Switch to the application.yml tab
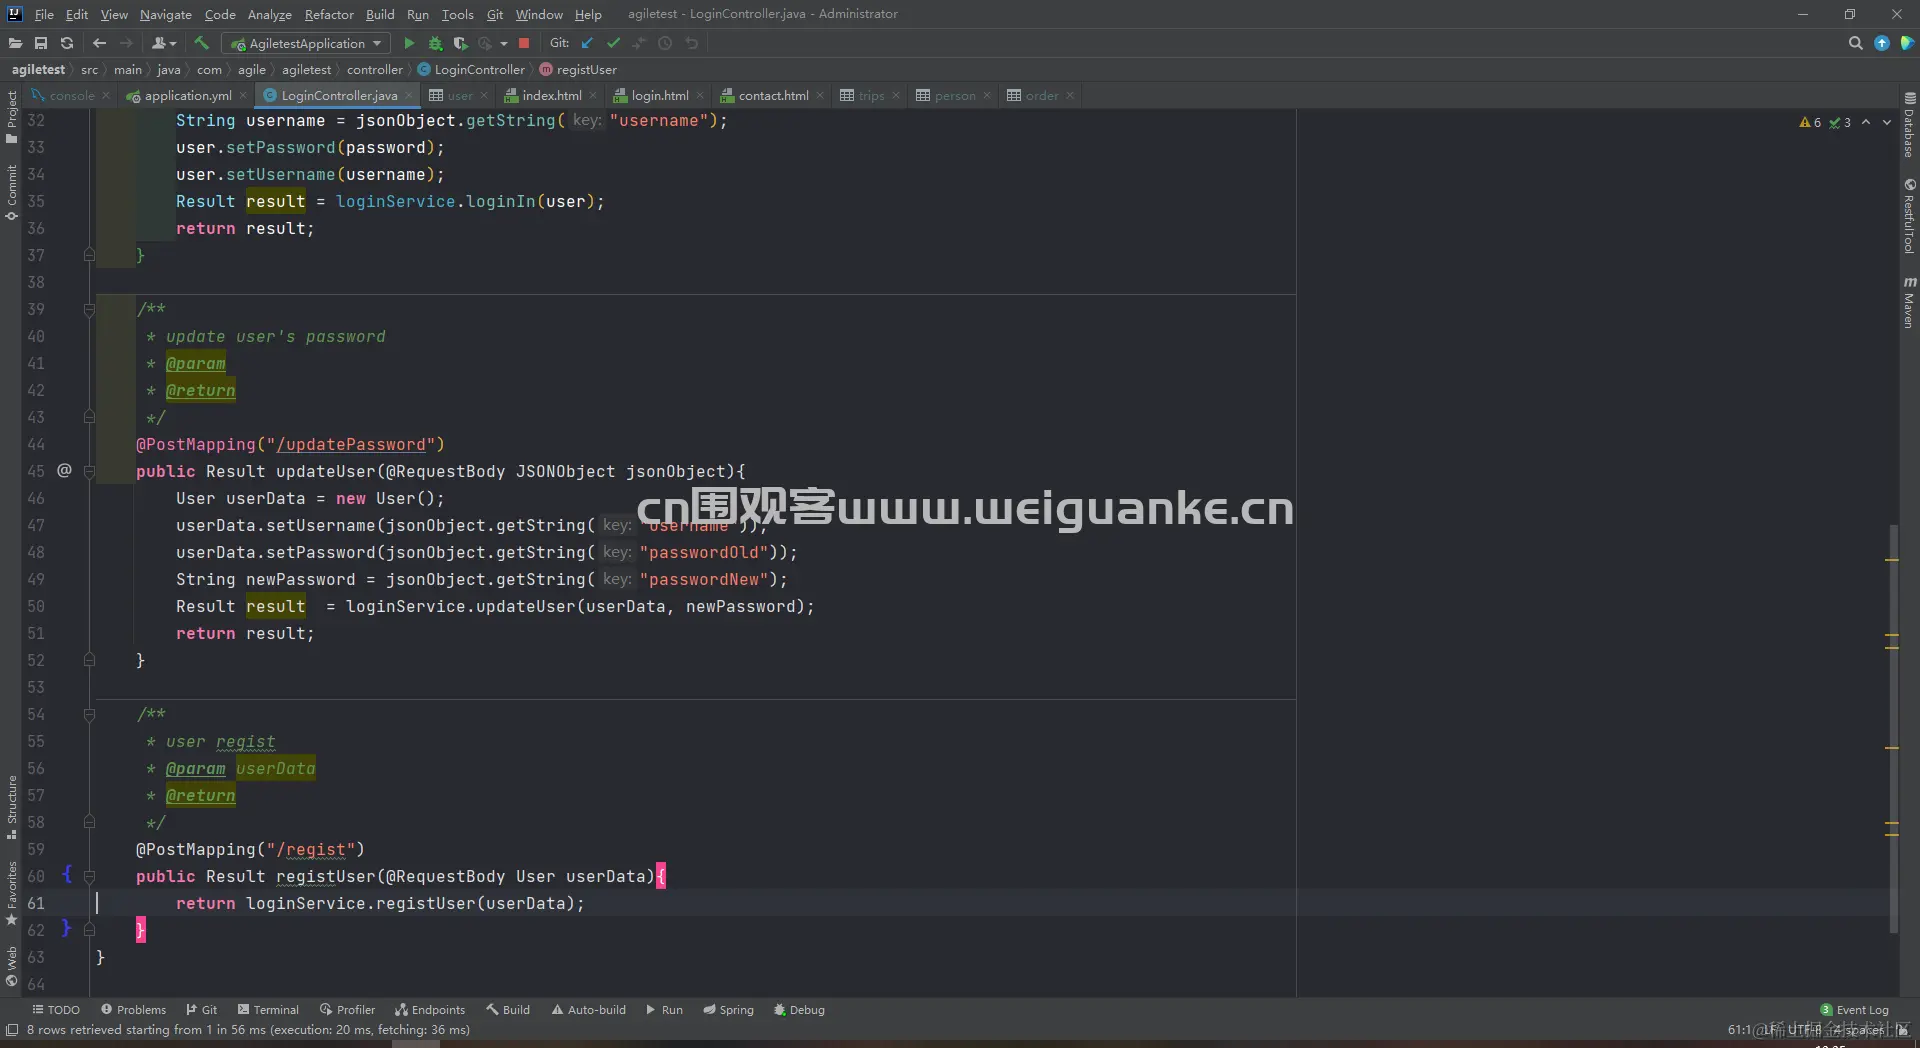This screenshot has width=1920, height=1048. 187,95
